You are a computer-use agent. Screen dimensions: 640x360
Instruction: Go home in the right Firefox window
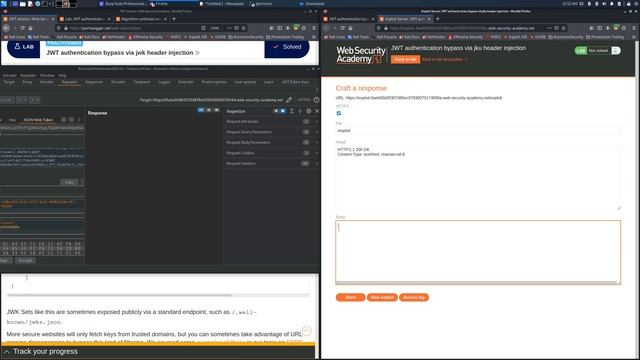pyautogui.click(x=350, y=28)
